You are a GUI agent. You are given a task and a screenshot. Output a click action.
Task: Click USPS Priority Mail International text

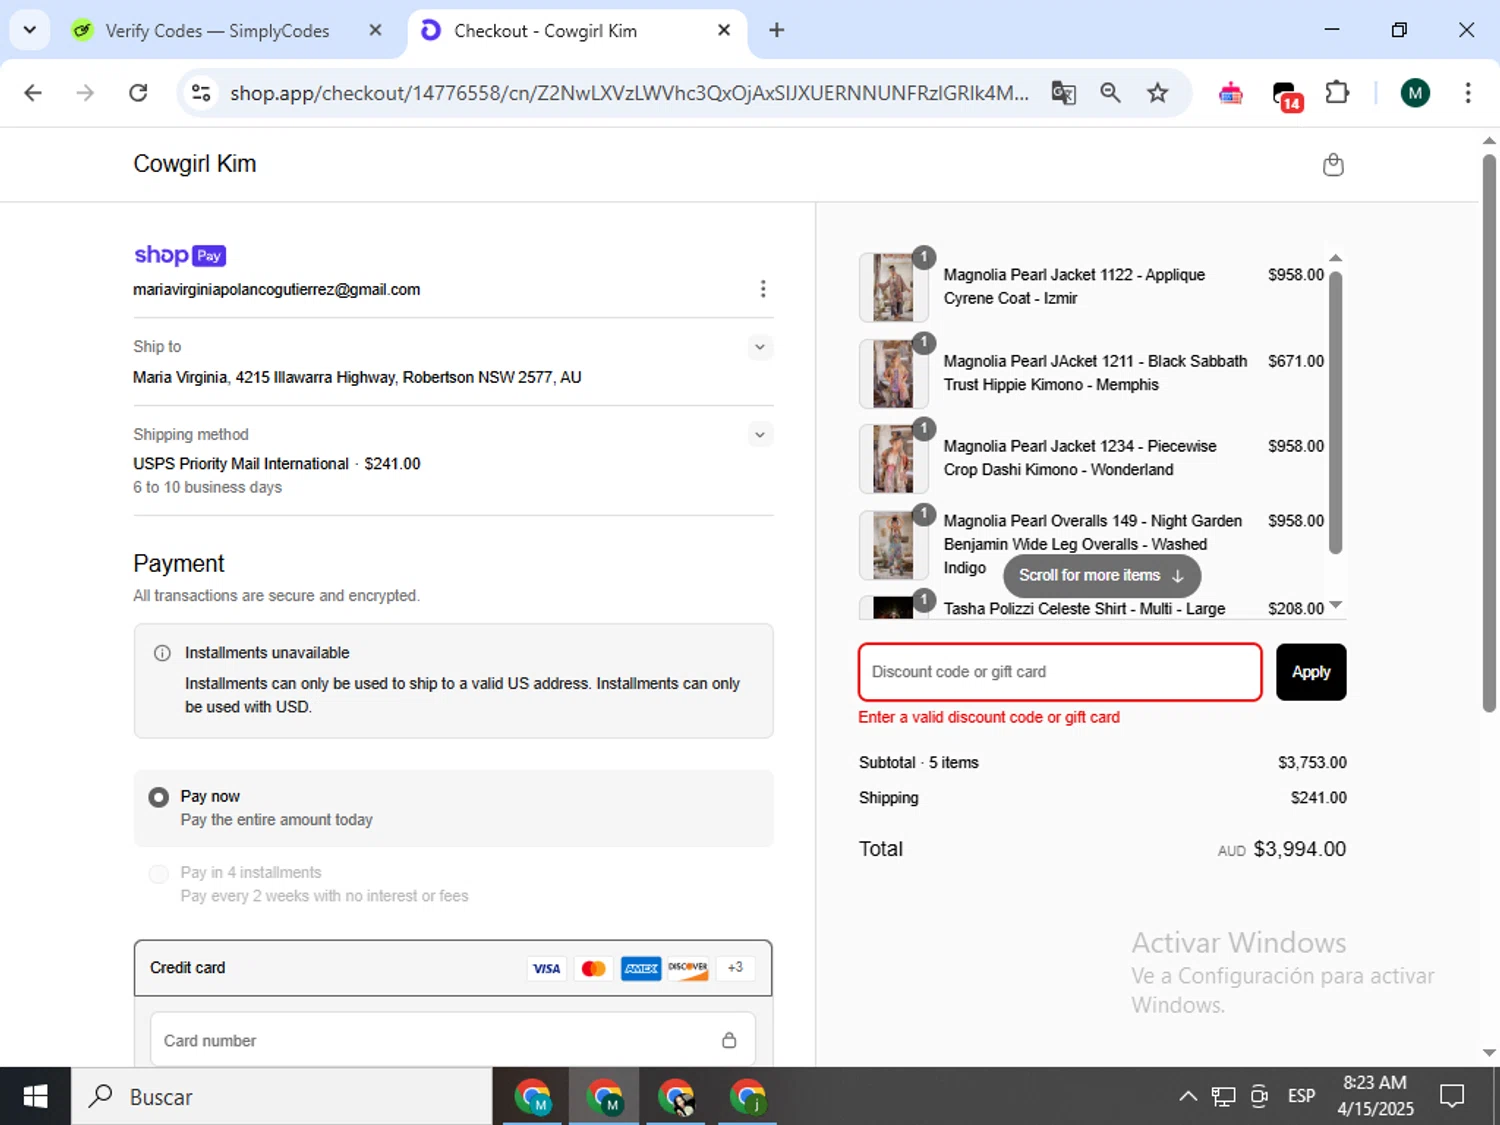(241, 464)
